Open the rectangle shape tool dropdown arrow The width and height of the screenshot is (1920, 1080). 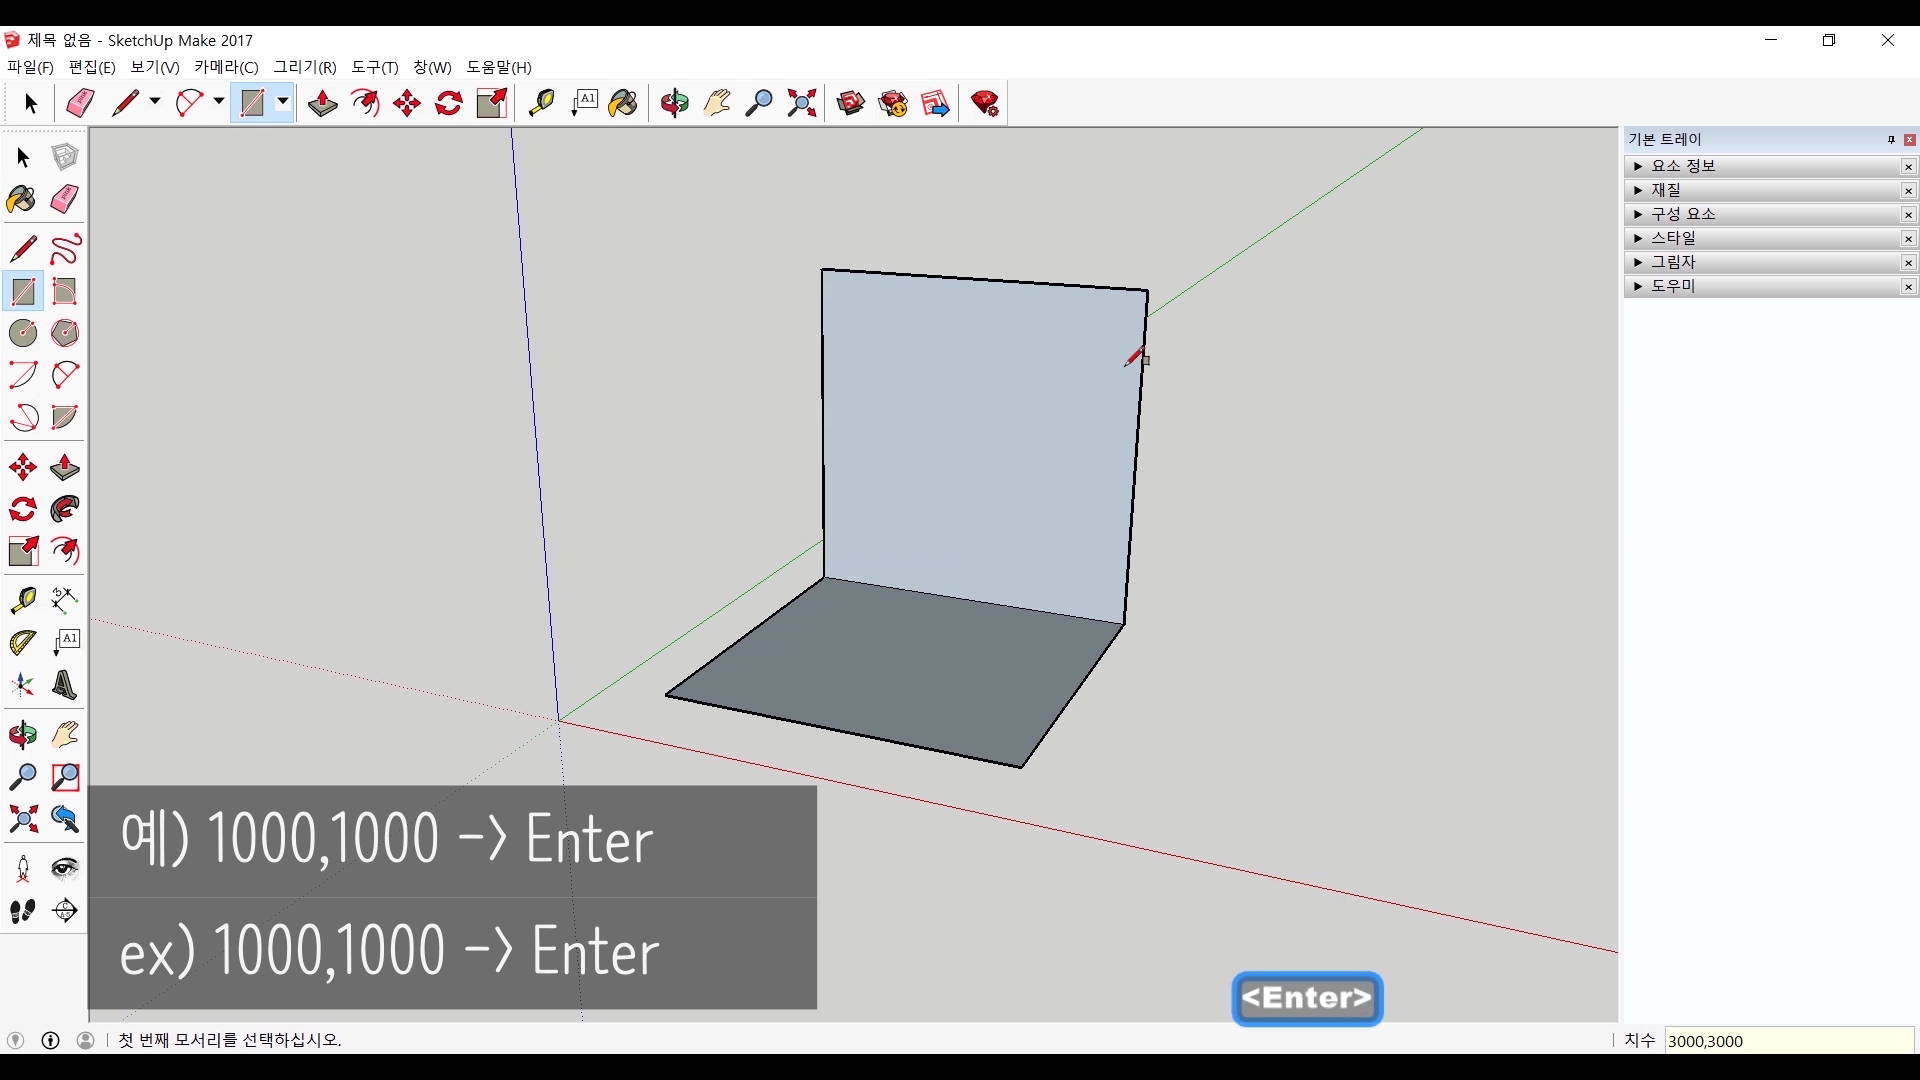(x=283, y=102)
